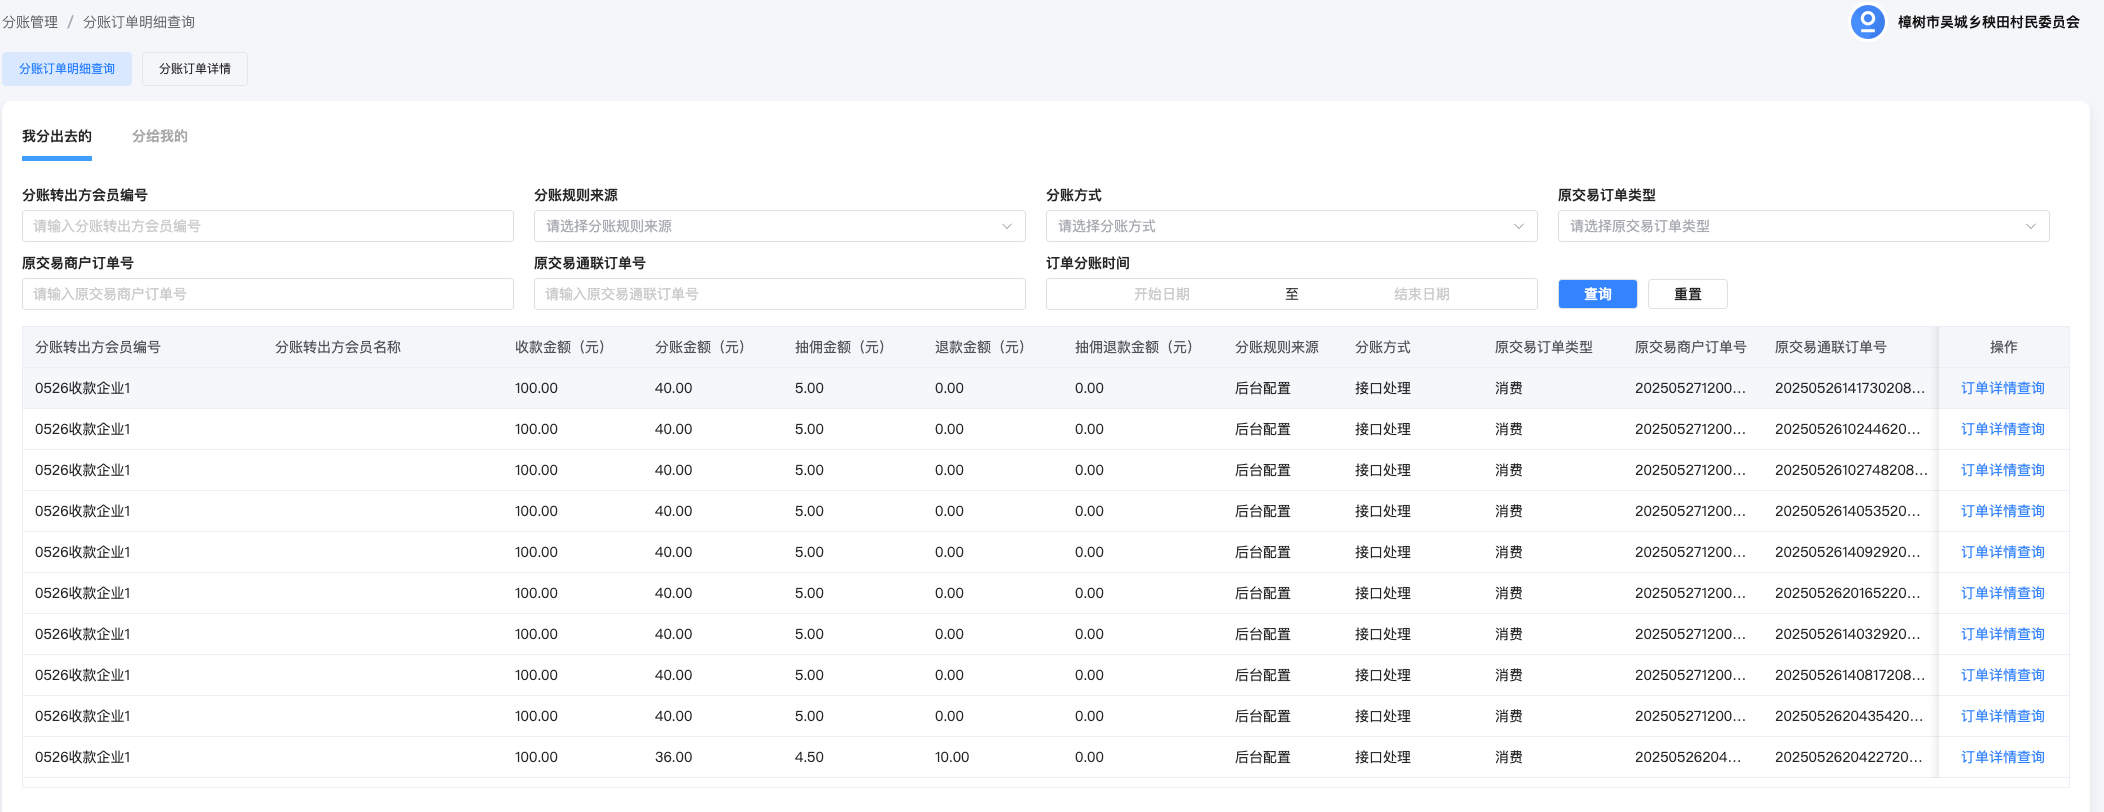Click 分账管理 in the breadcrumb
The width and height of the screenshot is (2104, 812).
30,22
